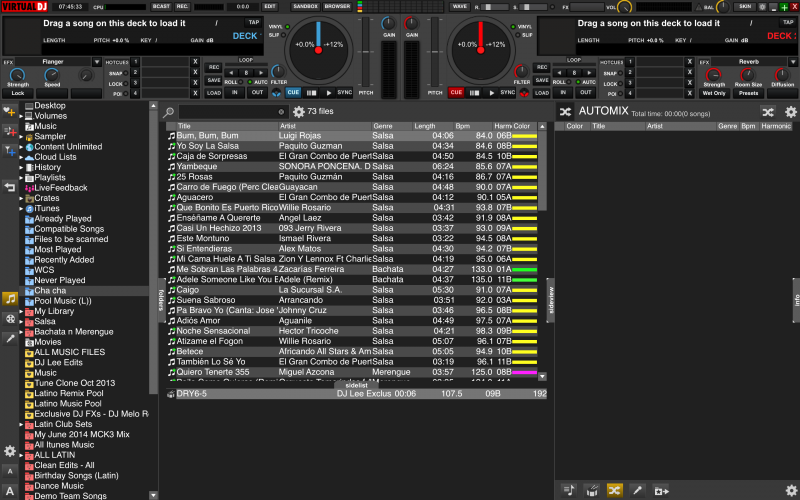Click SYNC on the right deck

pos(507,92)
